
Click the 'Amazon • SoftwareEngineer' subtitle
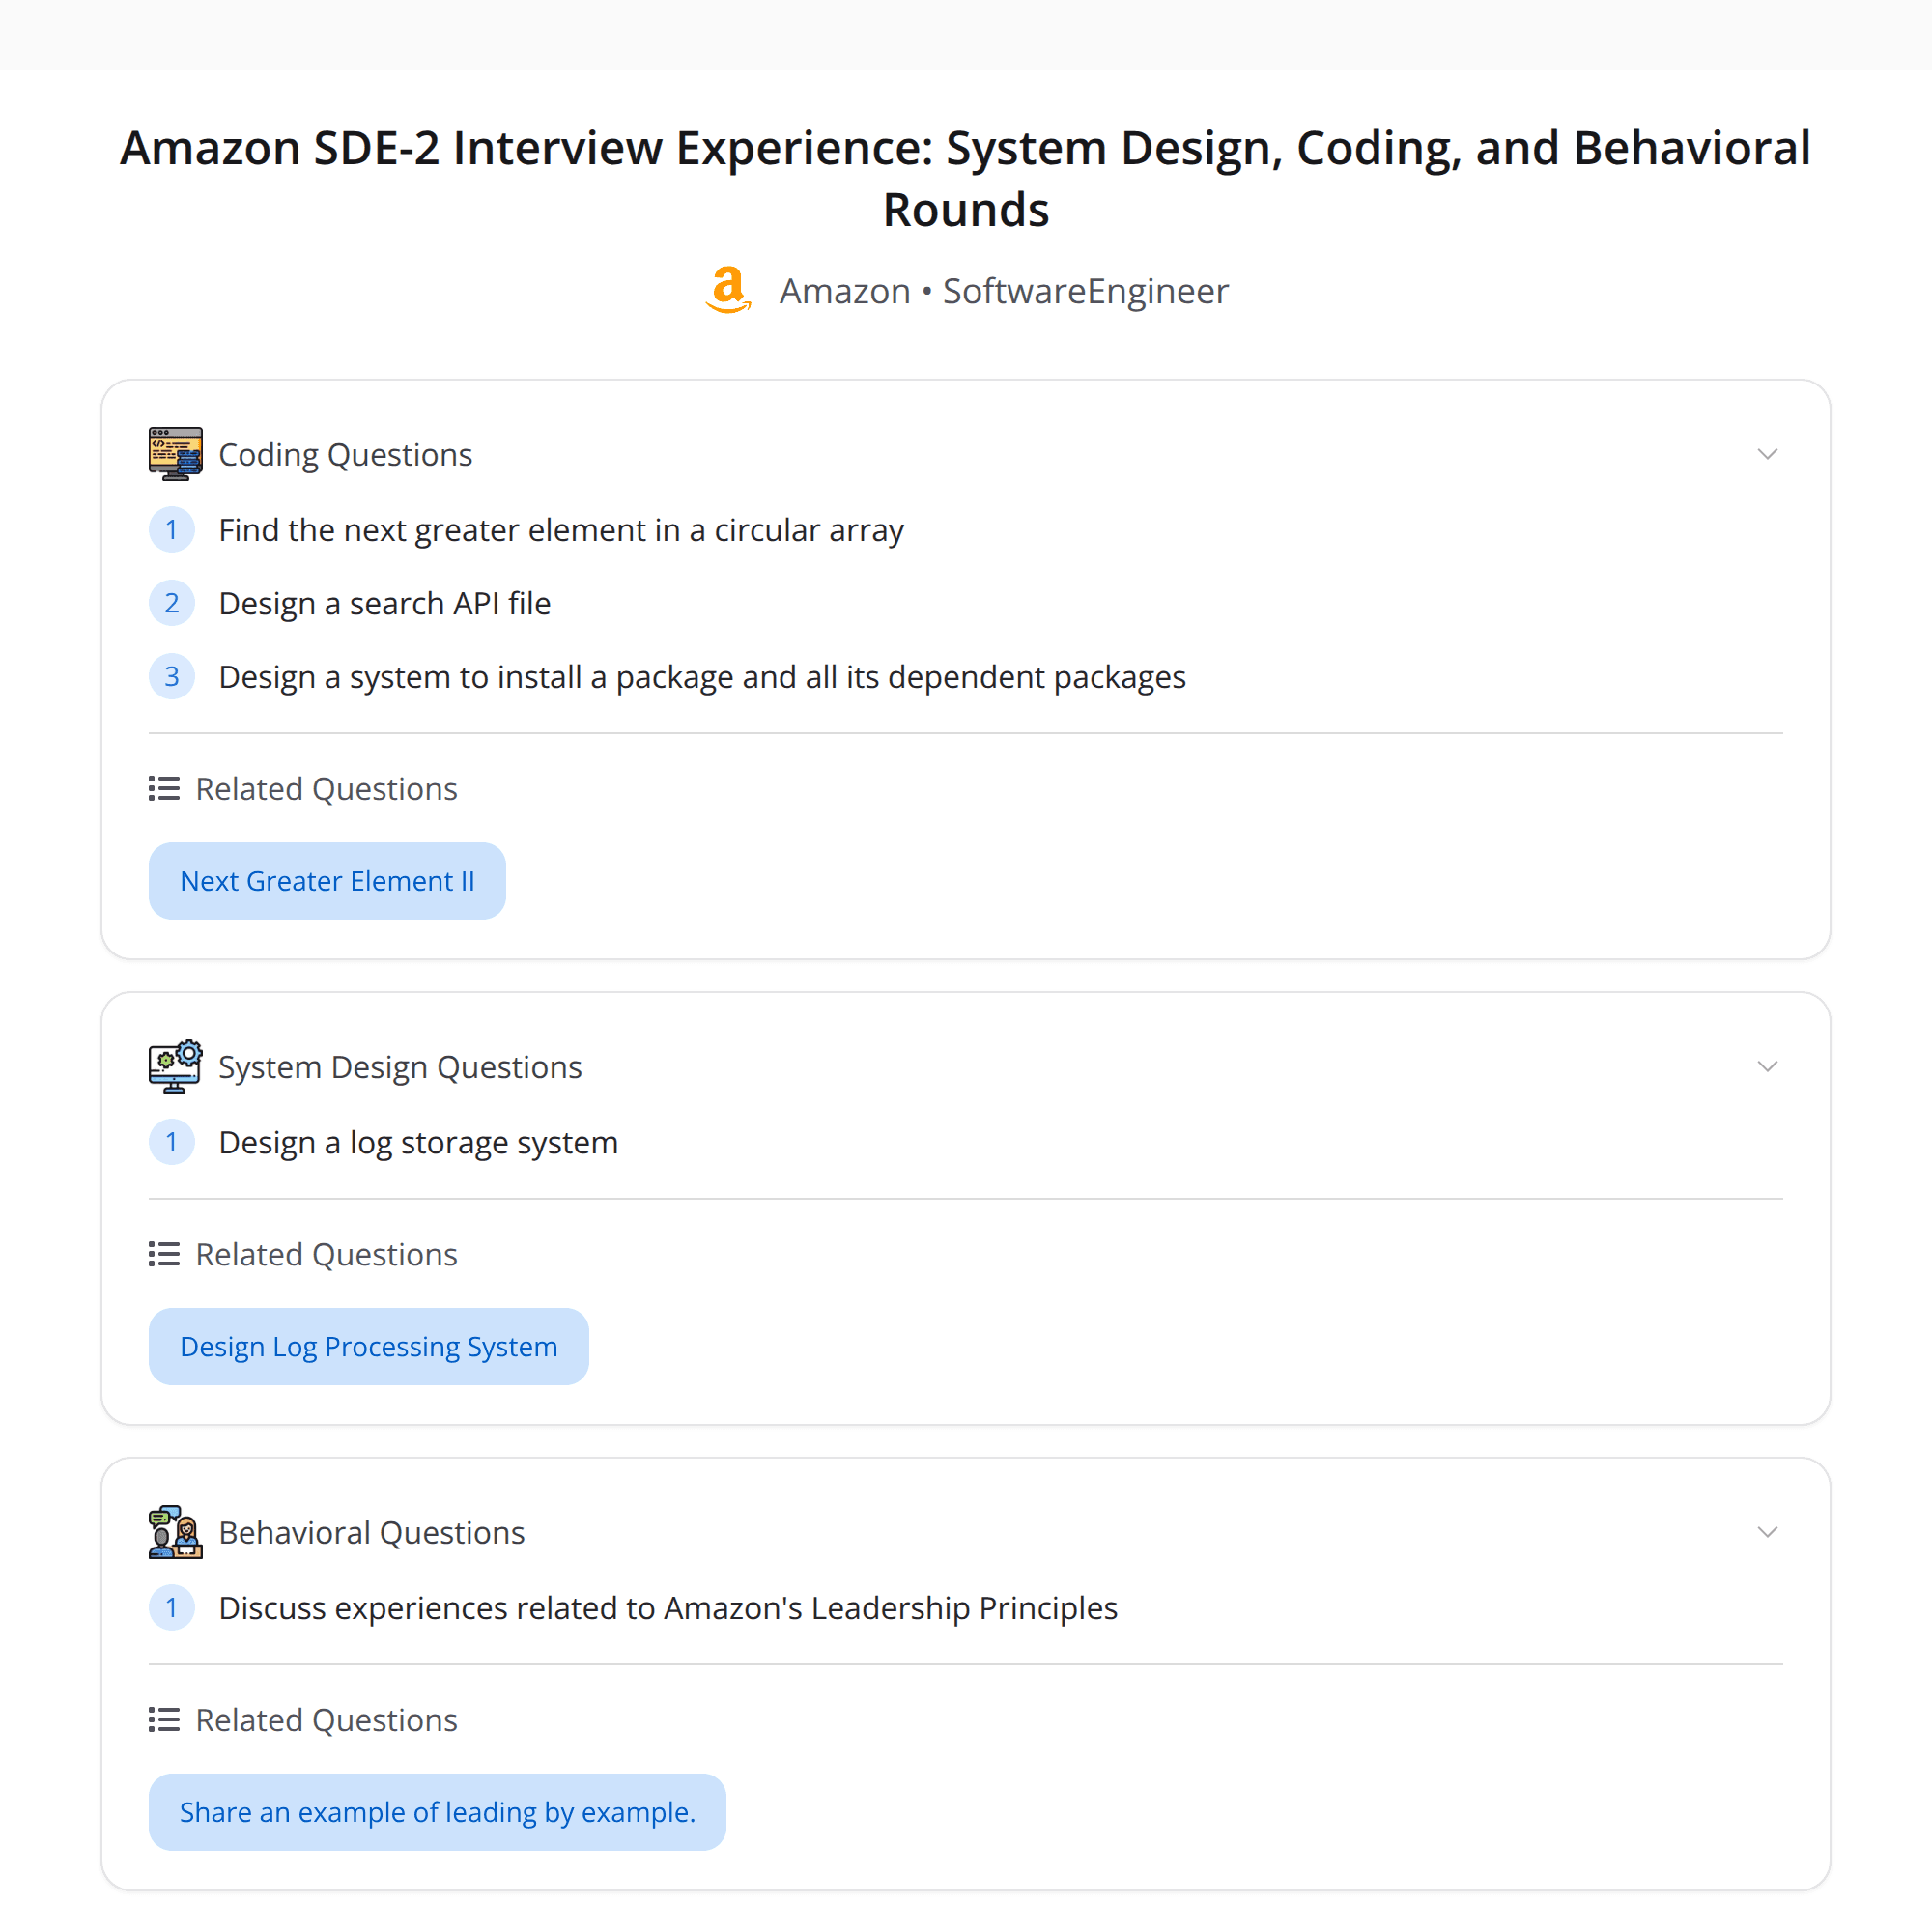click(x=1004, y=291)
